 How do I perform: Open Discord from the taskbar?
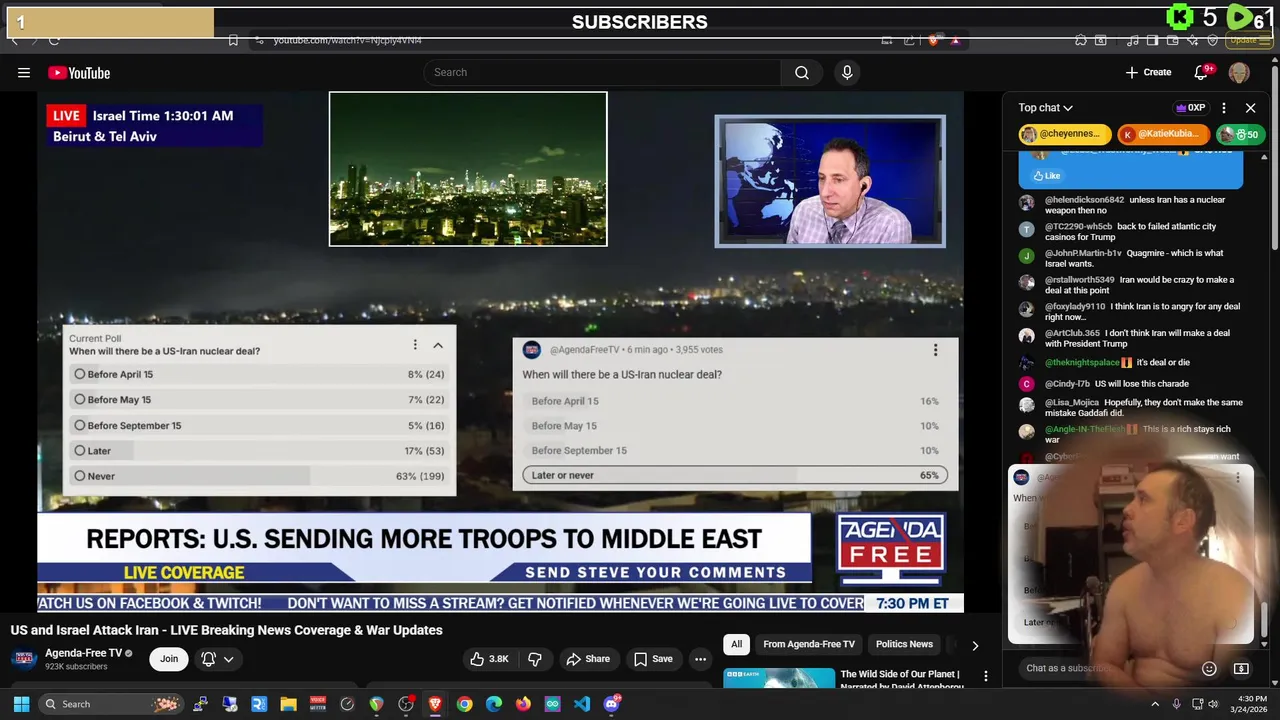coord(612,704)
